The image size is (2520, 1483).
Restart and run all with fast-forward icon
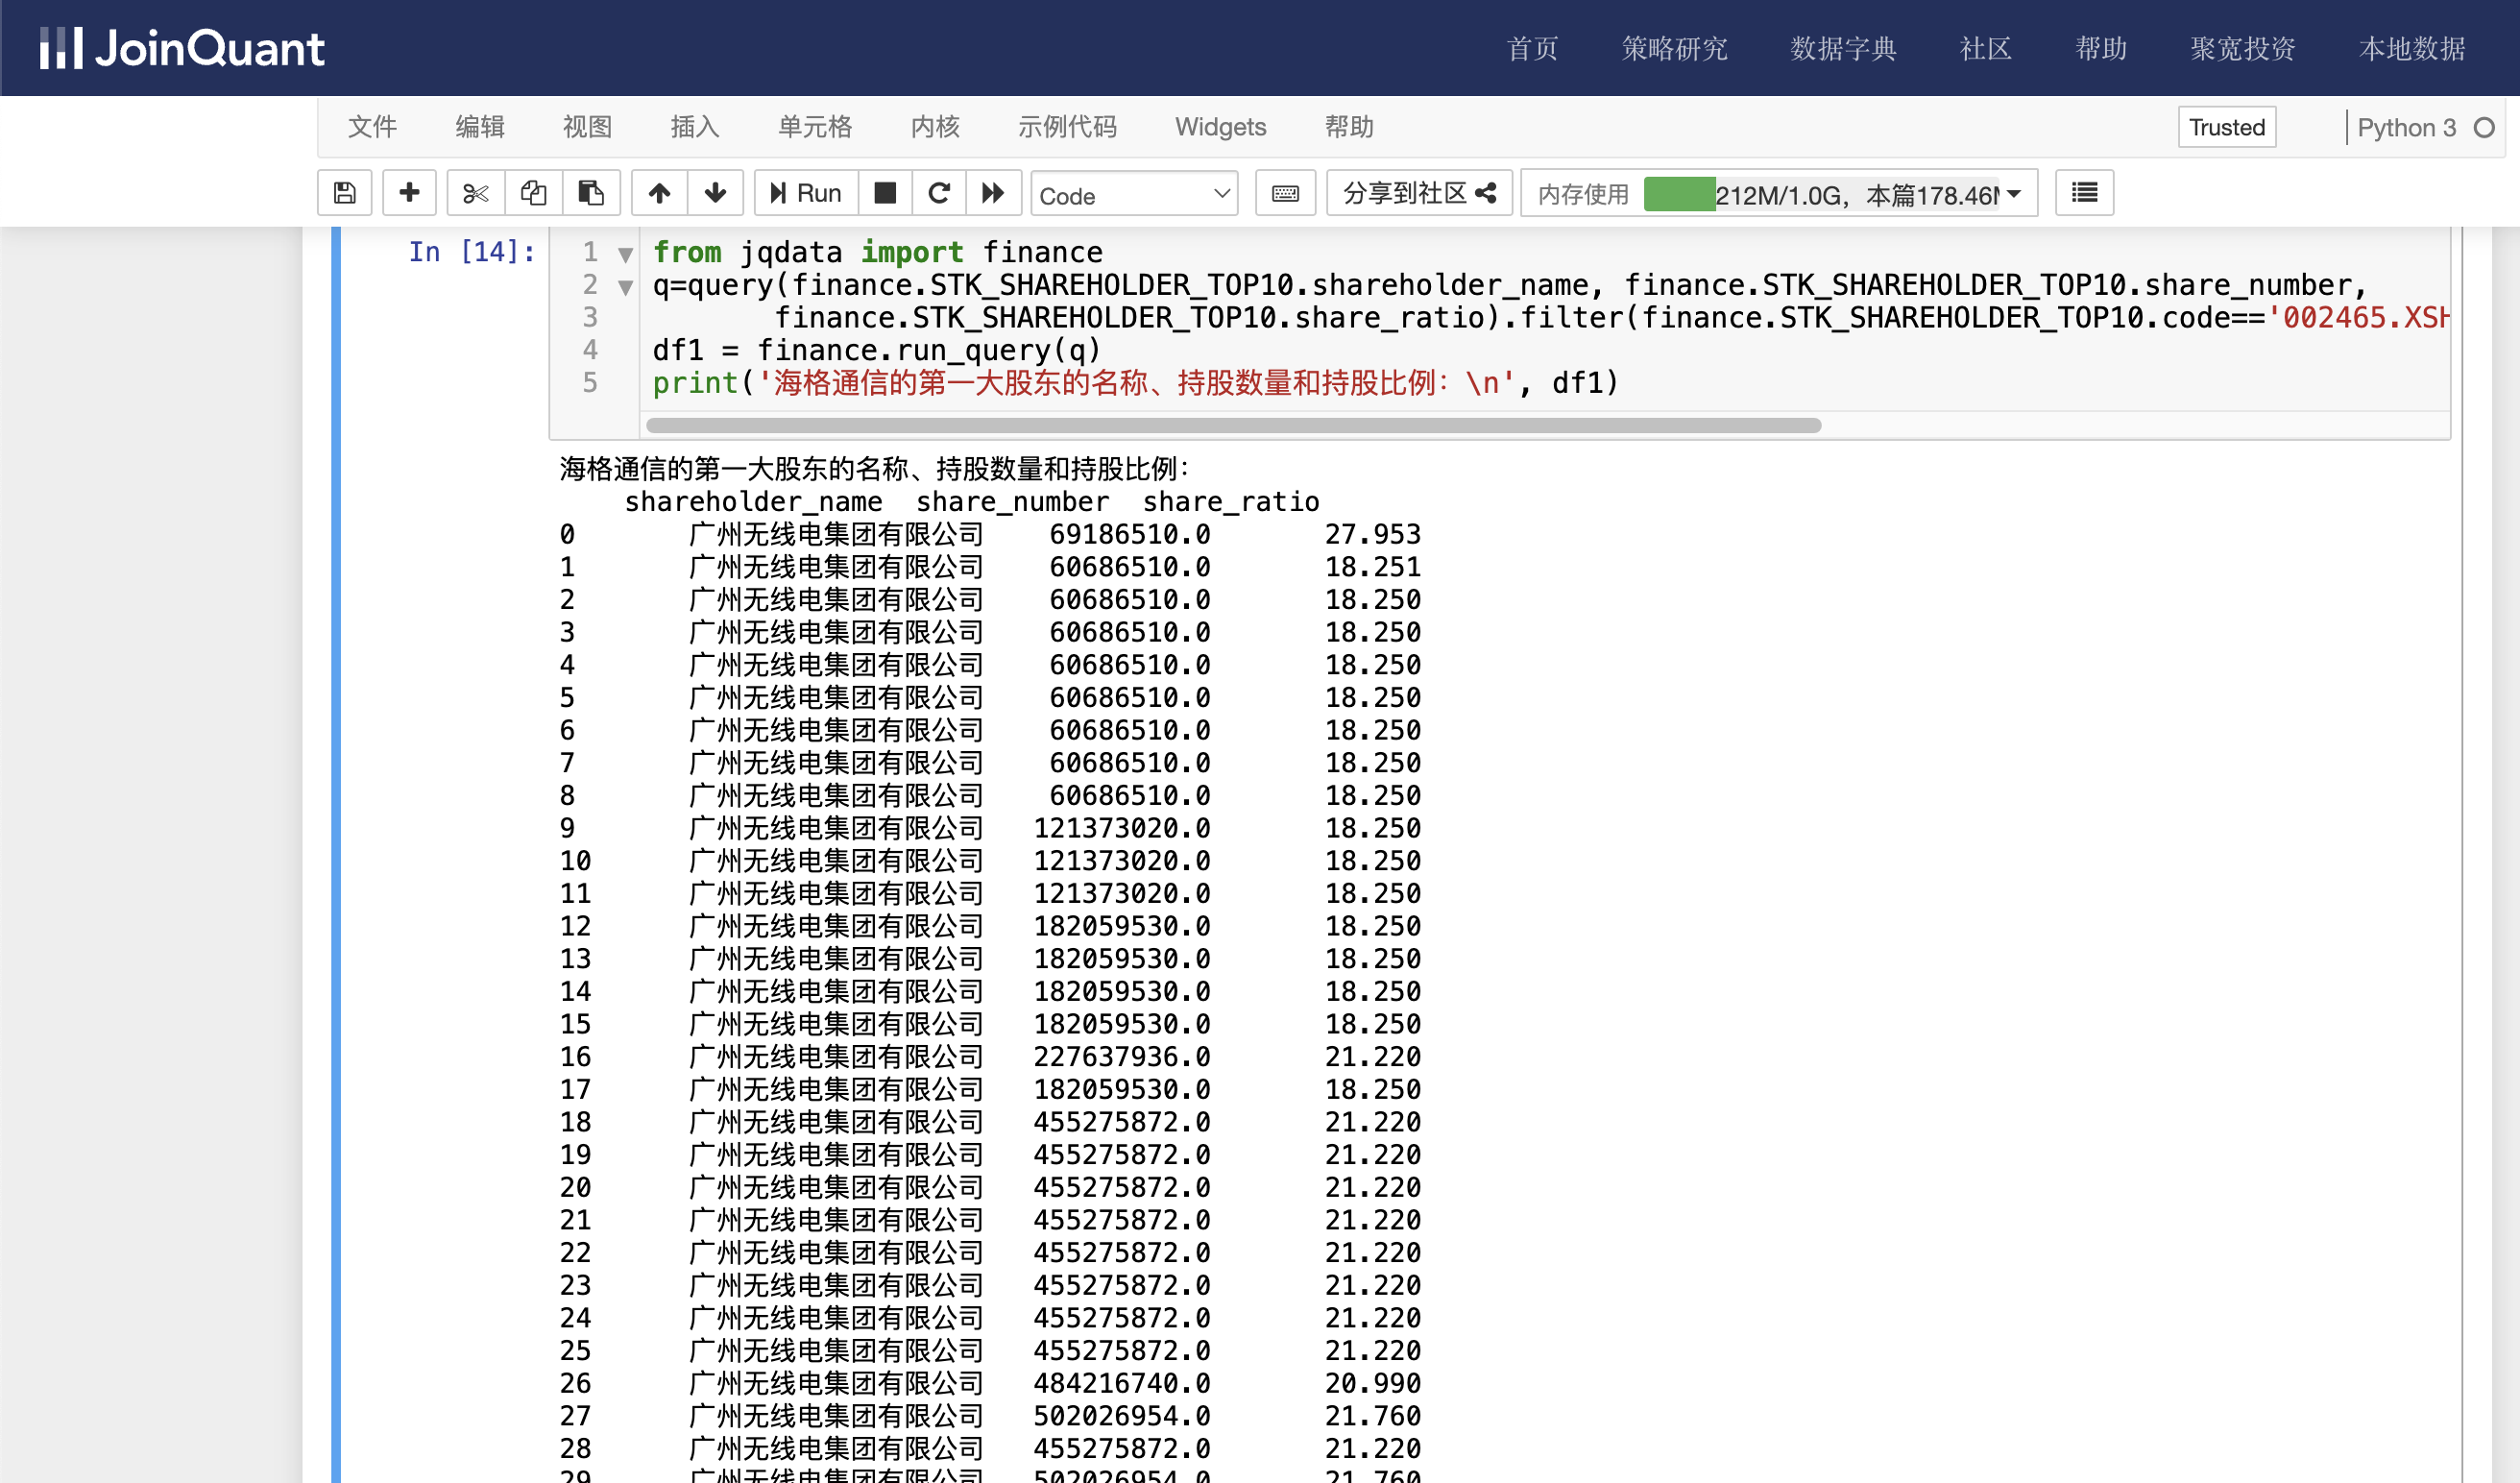(993, 193)
